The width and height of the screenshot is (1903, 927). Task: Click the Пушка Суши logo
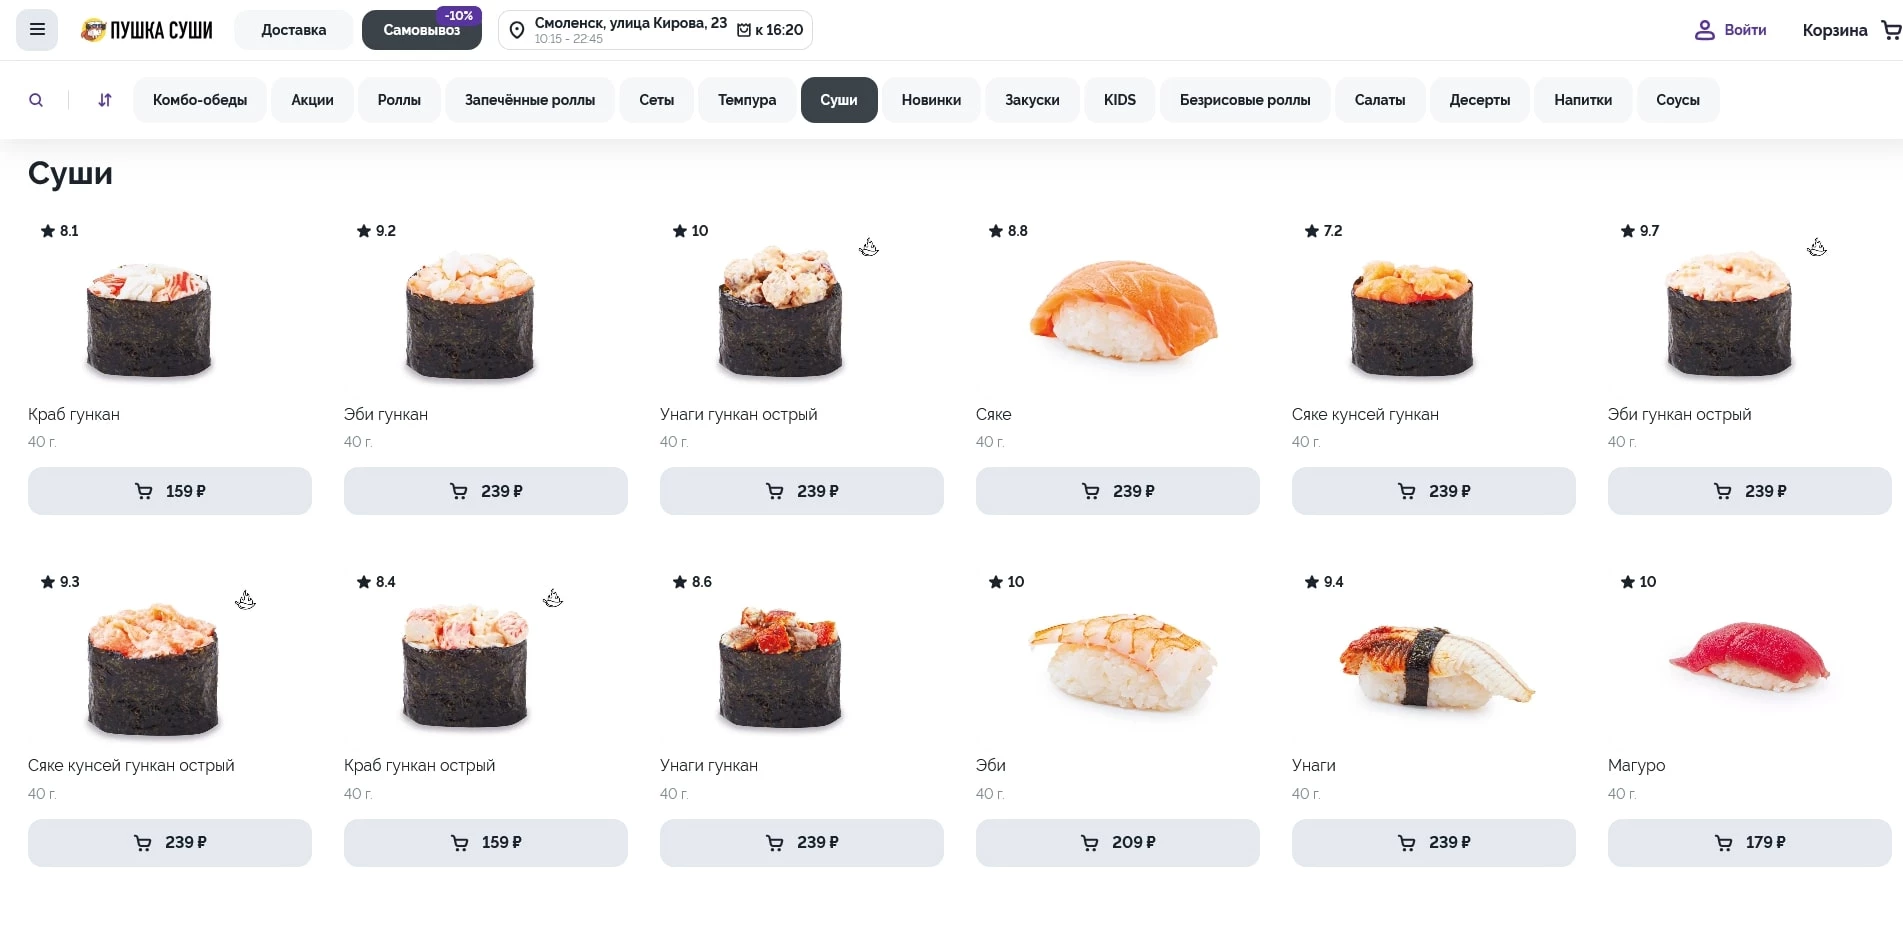[x=147, y=30]
